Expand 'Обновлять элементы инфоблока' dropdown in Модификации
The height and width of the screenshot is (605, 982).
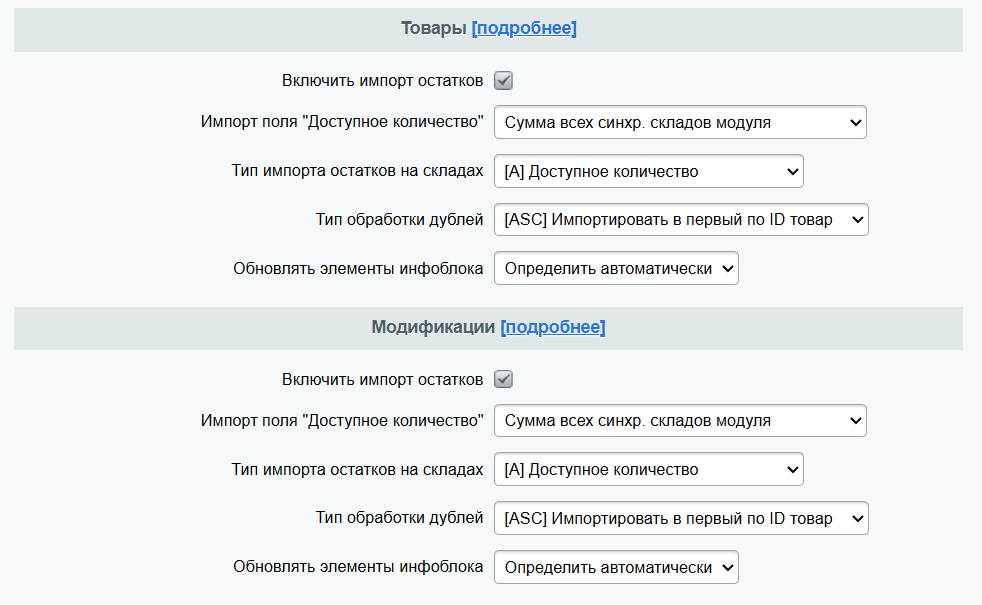coord(616,567)
